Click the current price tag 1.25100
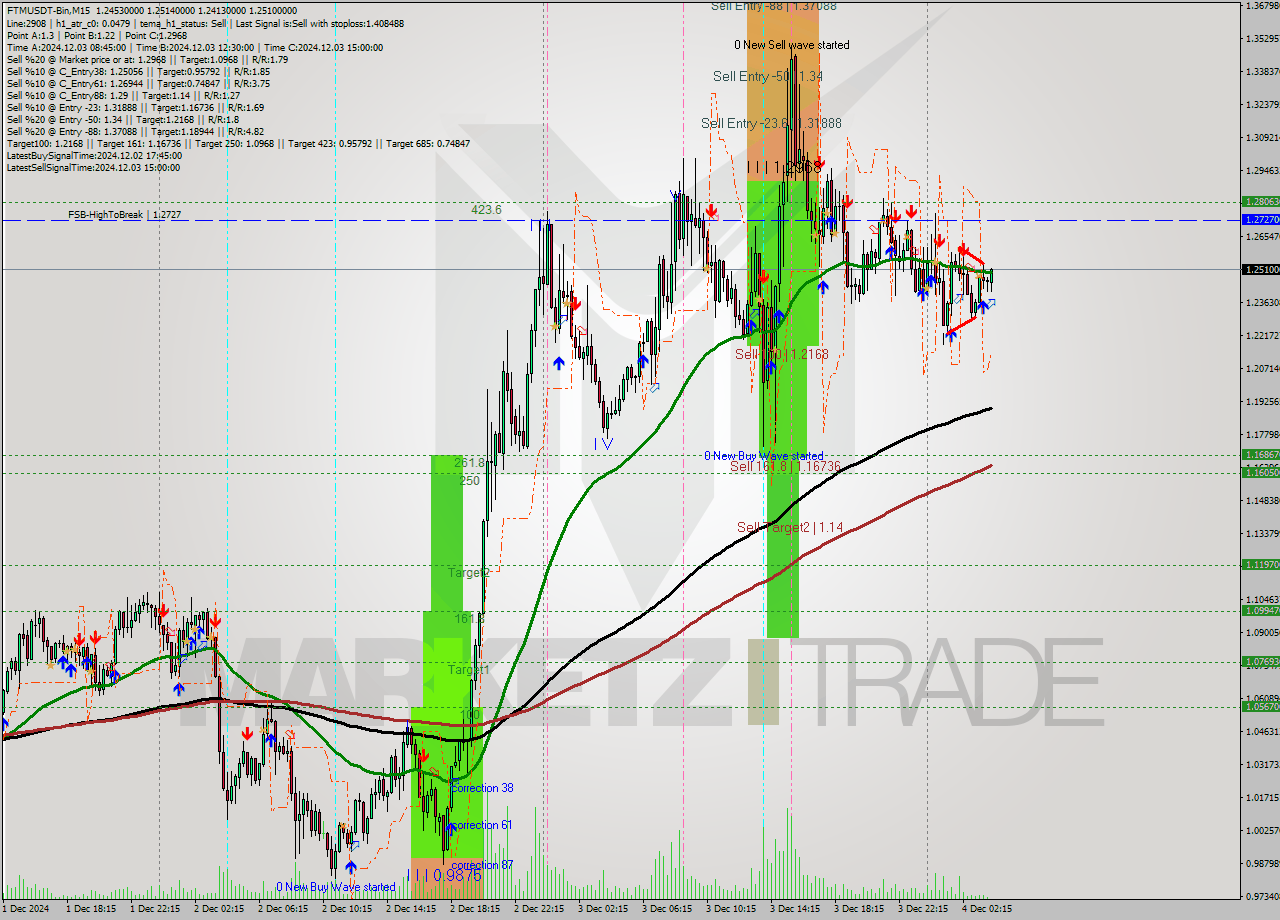 click(x=1261, y=270)
